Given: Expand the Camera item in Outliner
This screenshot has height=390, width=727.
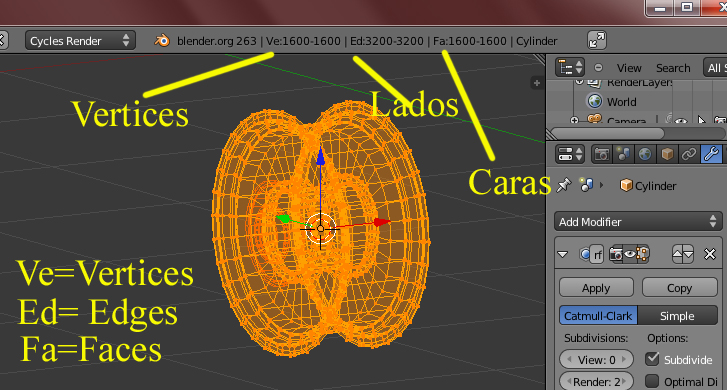Looking at the screenshot, I should click(x=574, y=120).
